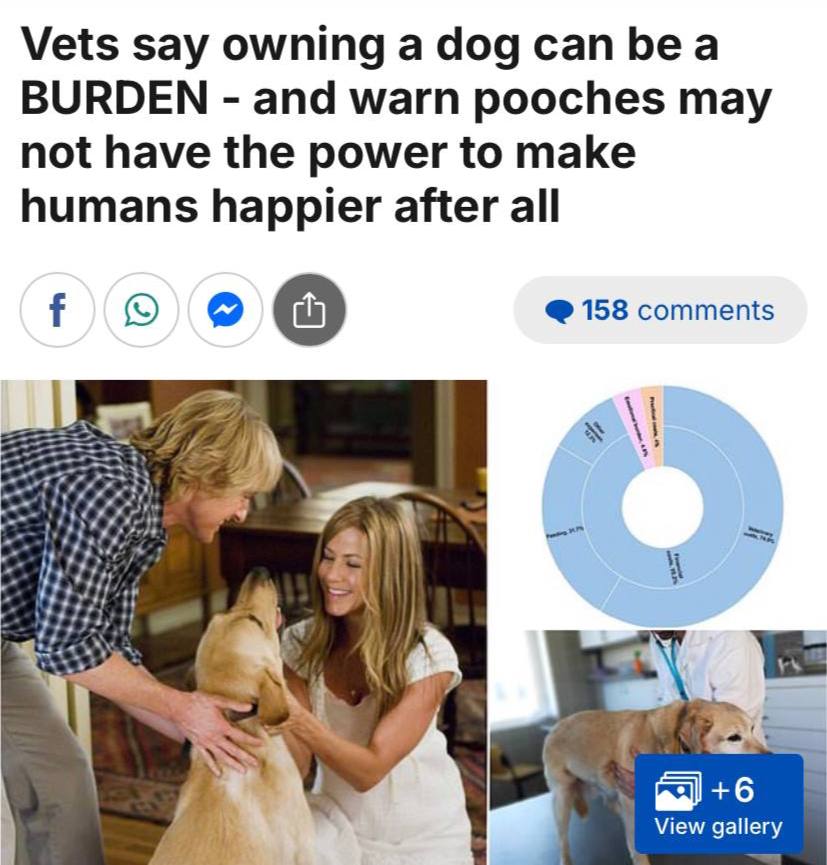The width and height of the screenshot is (827, 865).
Task: Open the main photo of couple petting dog
Action: (x=243, y=622)
